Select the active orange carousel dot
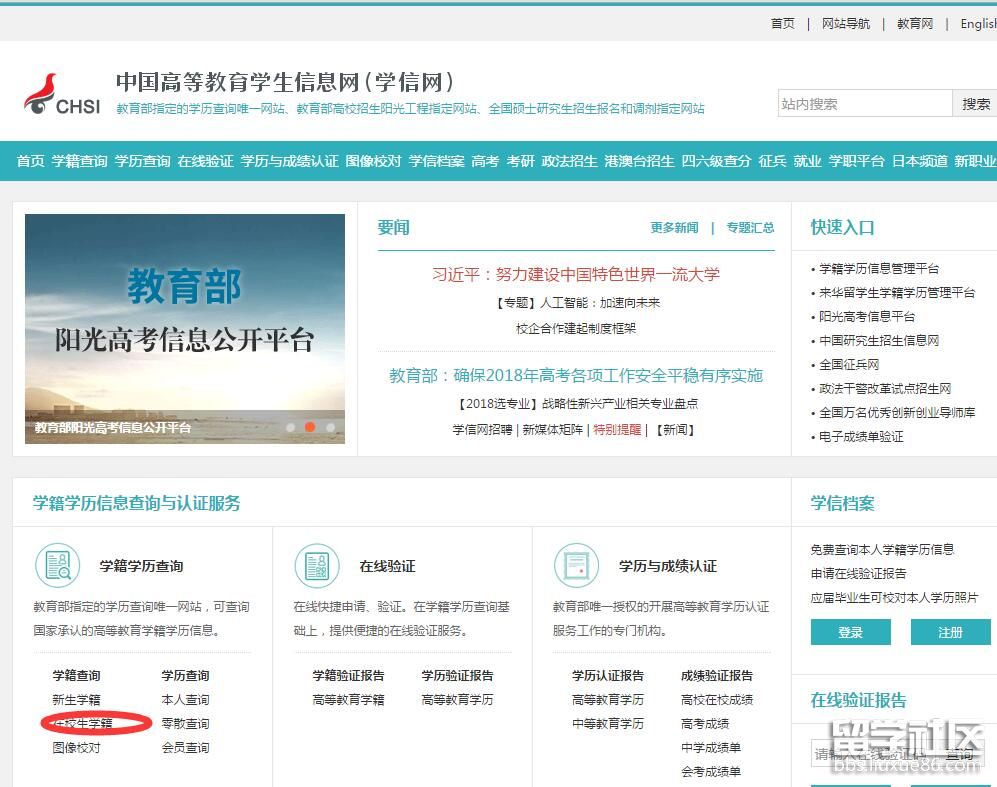The width and height of the screenshot is (997, 787). click(x=310, y=427)
